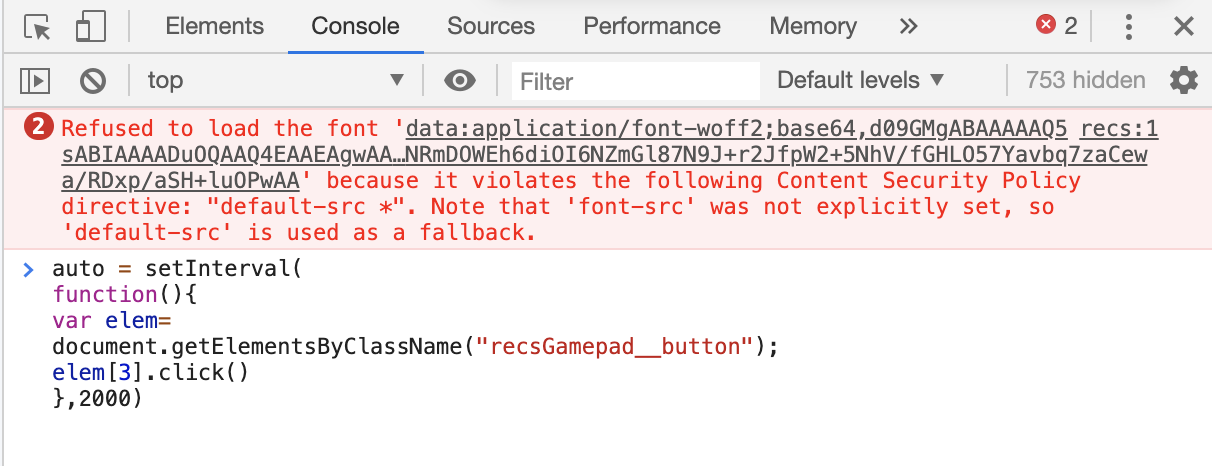This screenshot has height=466, width=1212.
Task: Open the Default levels dropdown
Action: [x=860, y=80]
